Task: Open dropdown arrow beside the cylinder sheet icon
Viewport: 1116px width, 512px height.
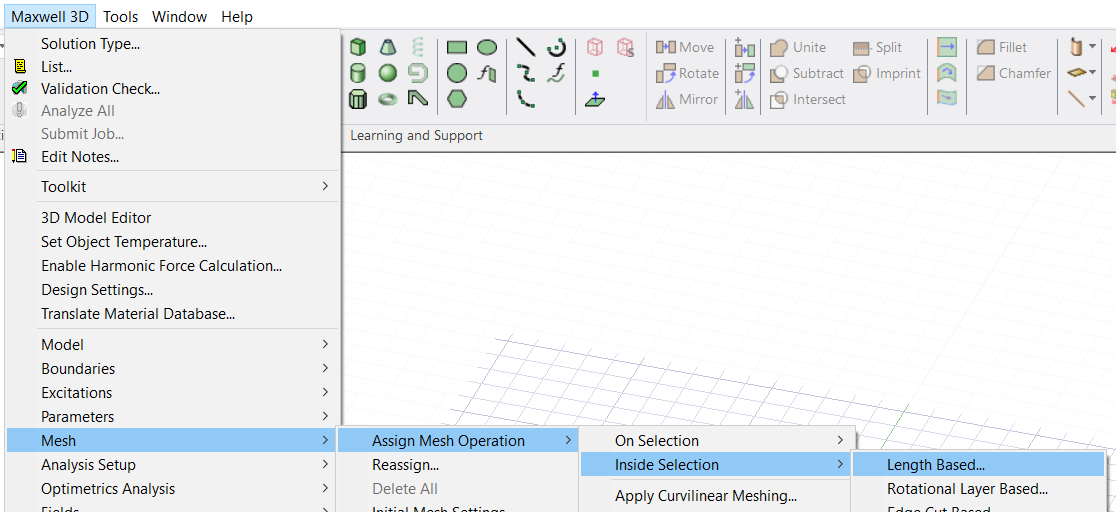Action: click(x=1093, y=48)
